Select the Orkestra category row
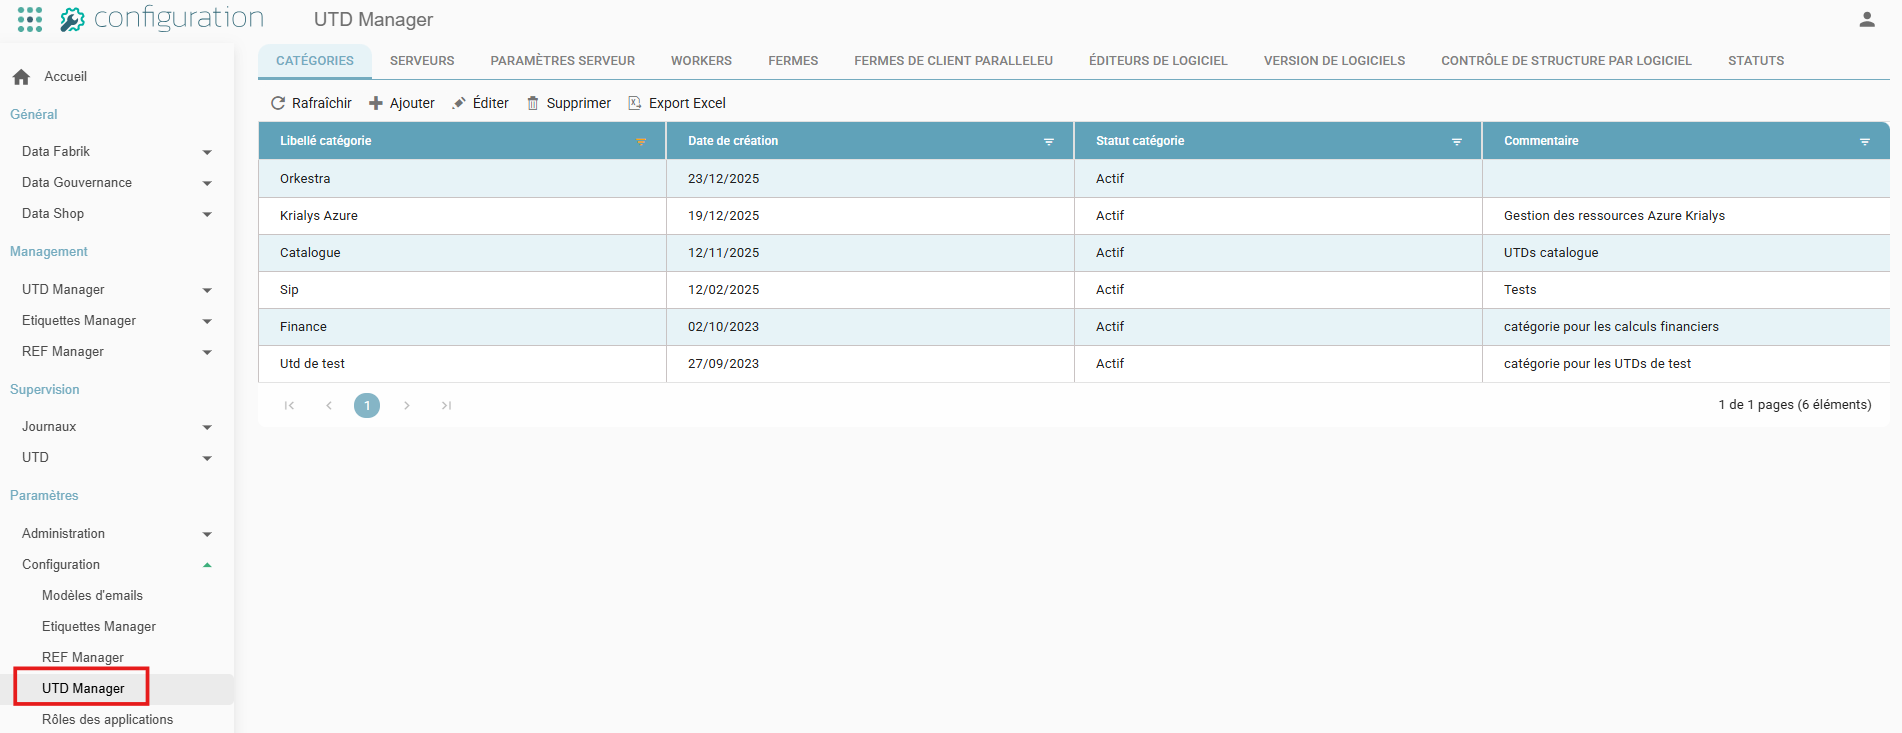 coord(1074,179)
